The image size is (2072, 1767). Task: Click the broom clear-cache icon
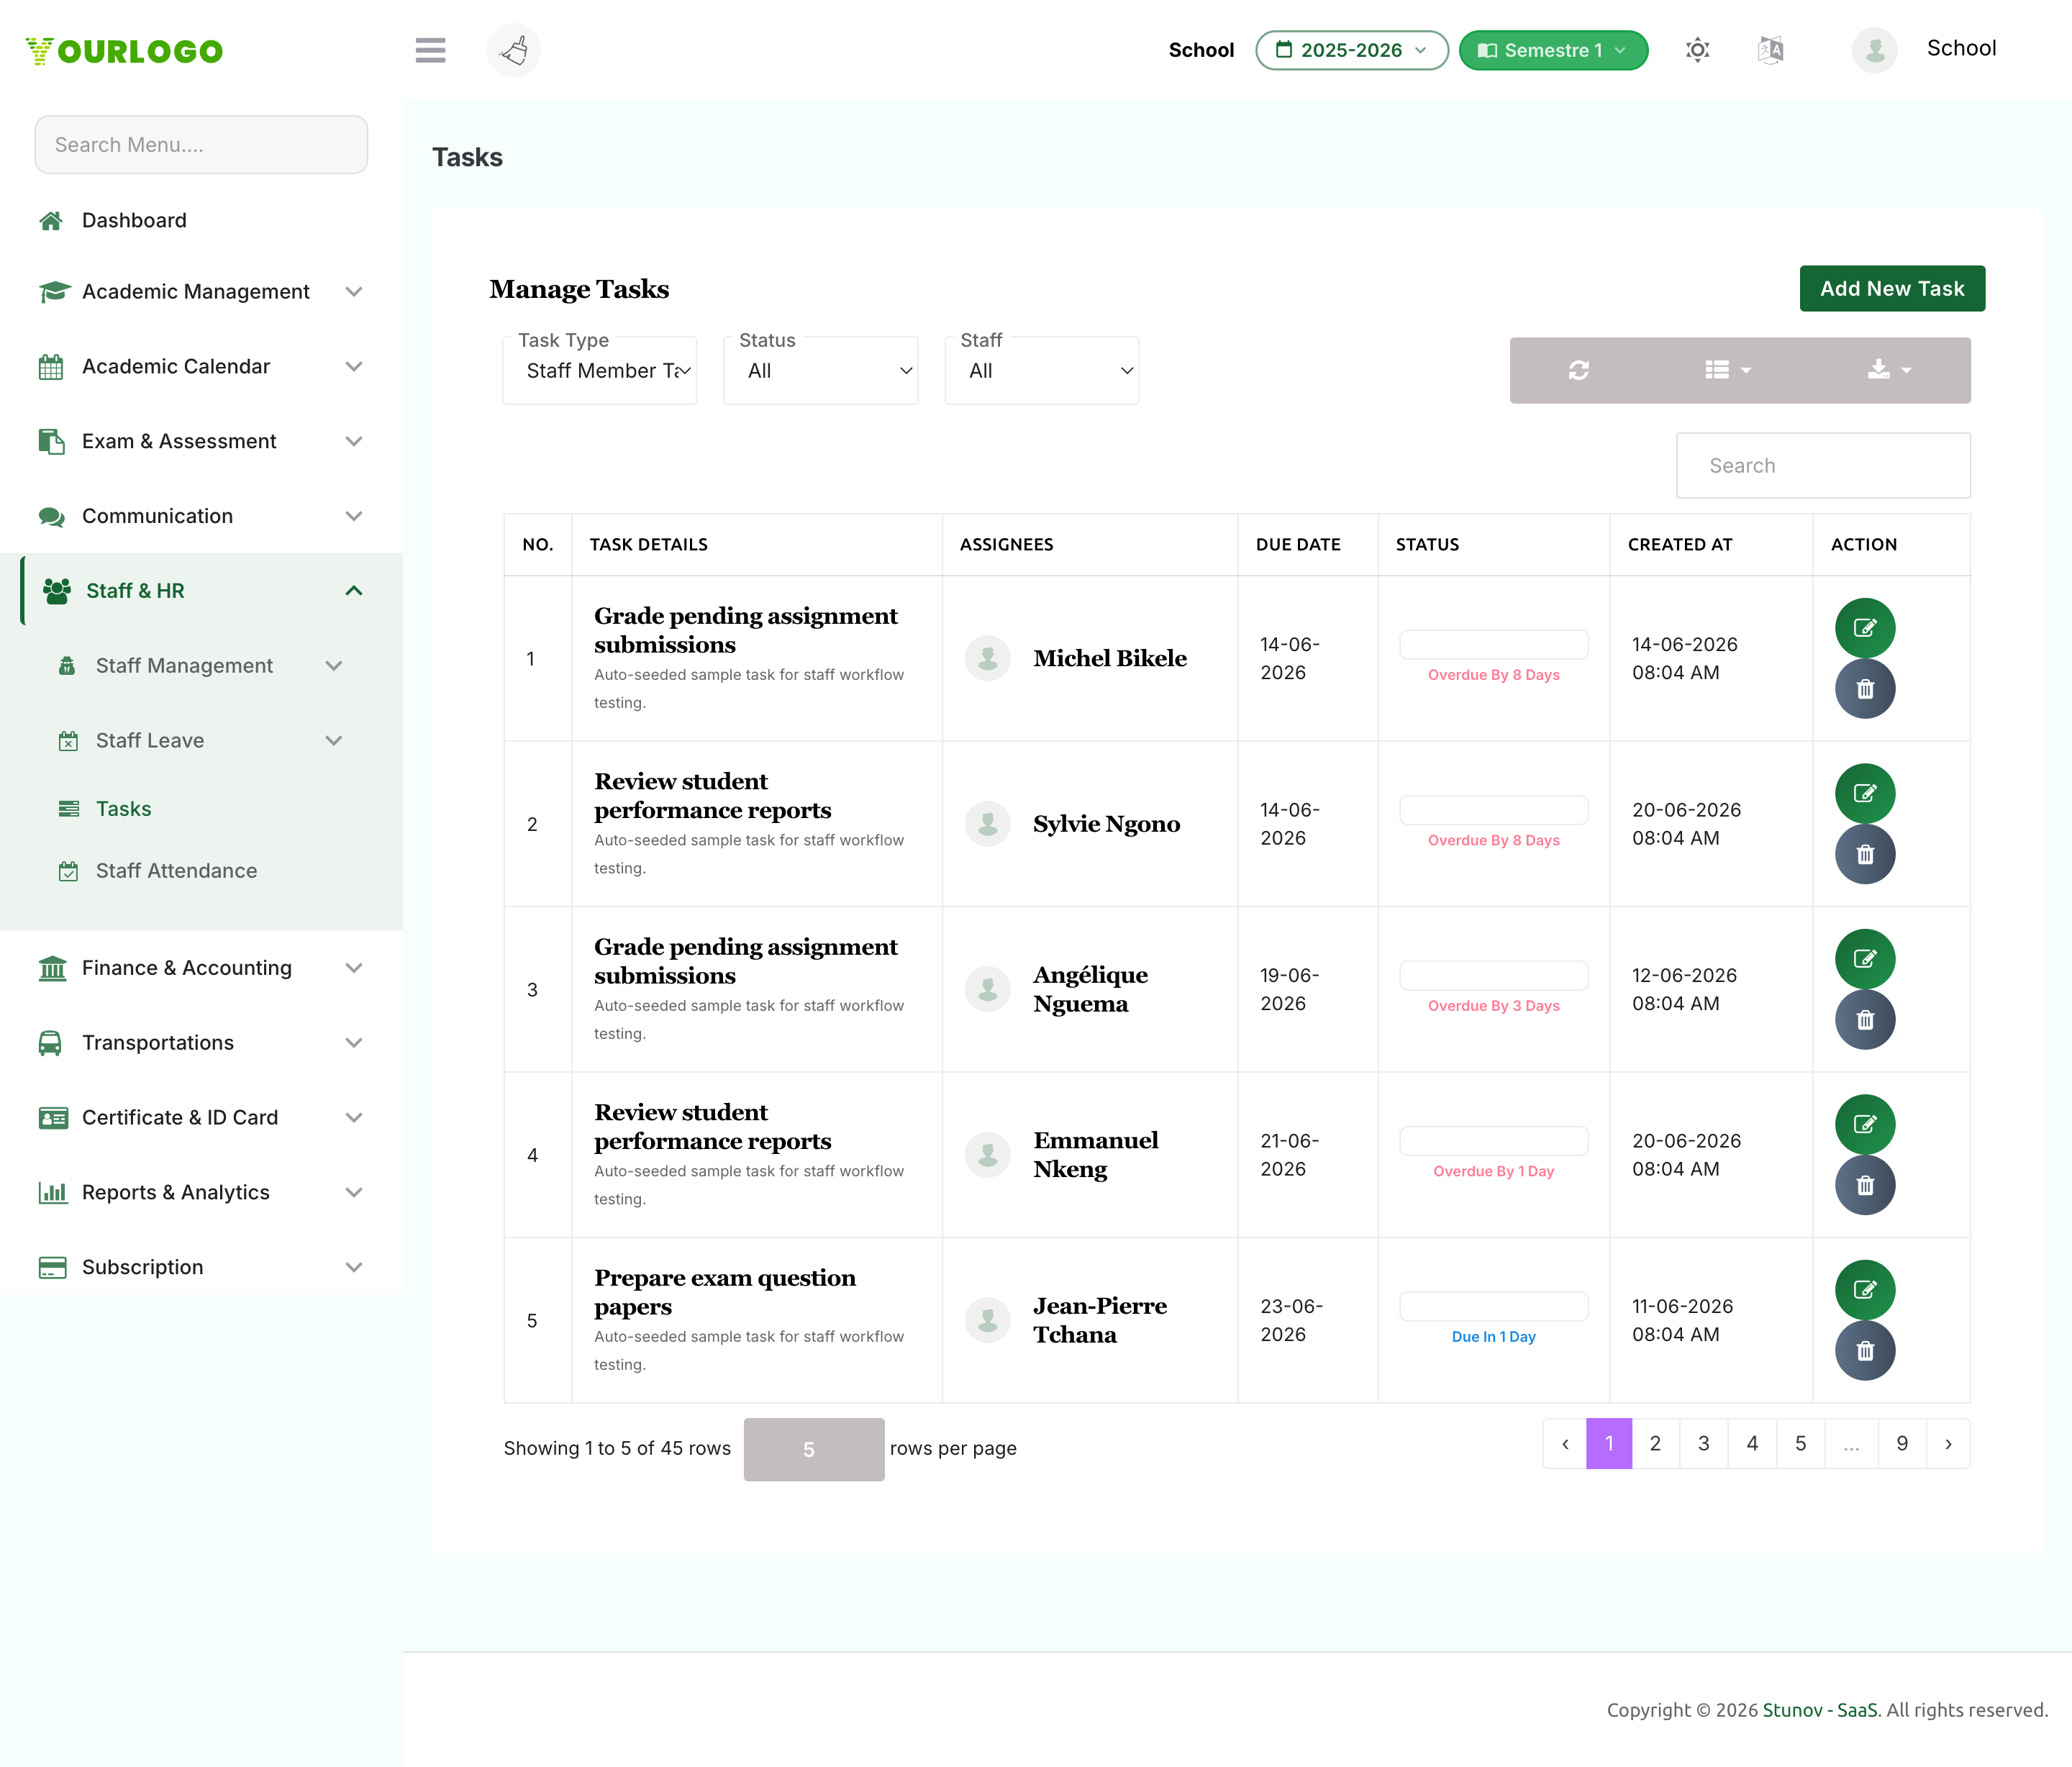click(x=513, y=50)
